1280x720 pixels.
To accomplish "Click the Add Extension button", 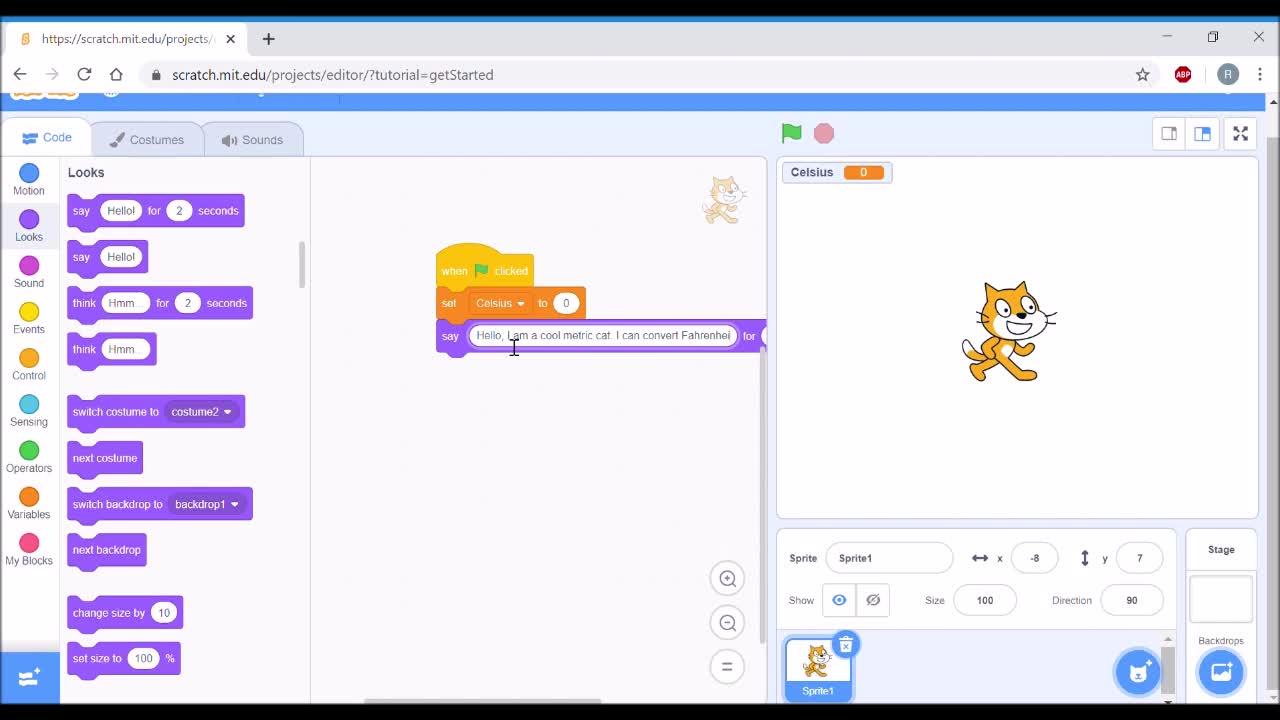I will 29,677.
